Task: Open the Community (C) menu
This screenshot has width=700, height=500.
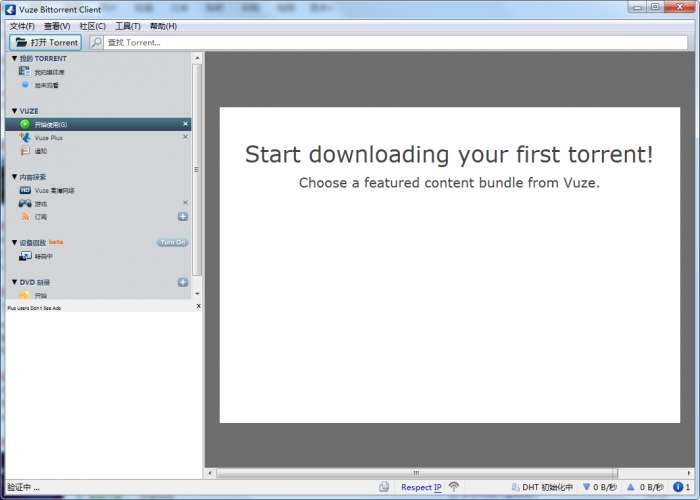Action: (x=92, y=26)
